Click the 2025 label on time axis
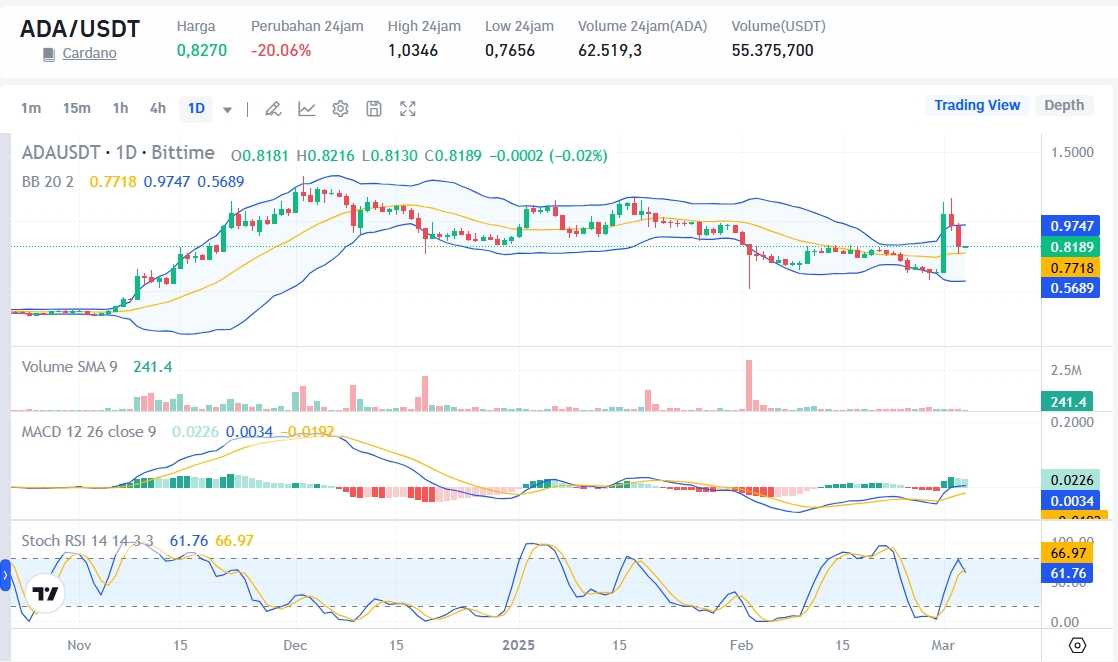This screenshot has width=1118, height=662. click(518, 645)
